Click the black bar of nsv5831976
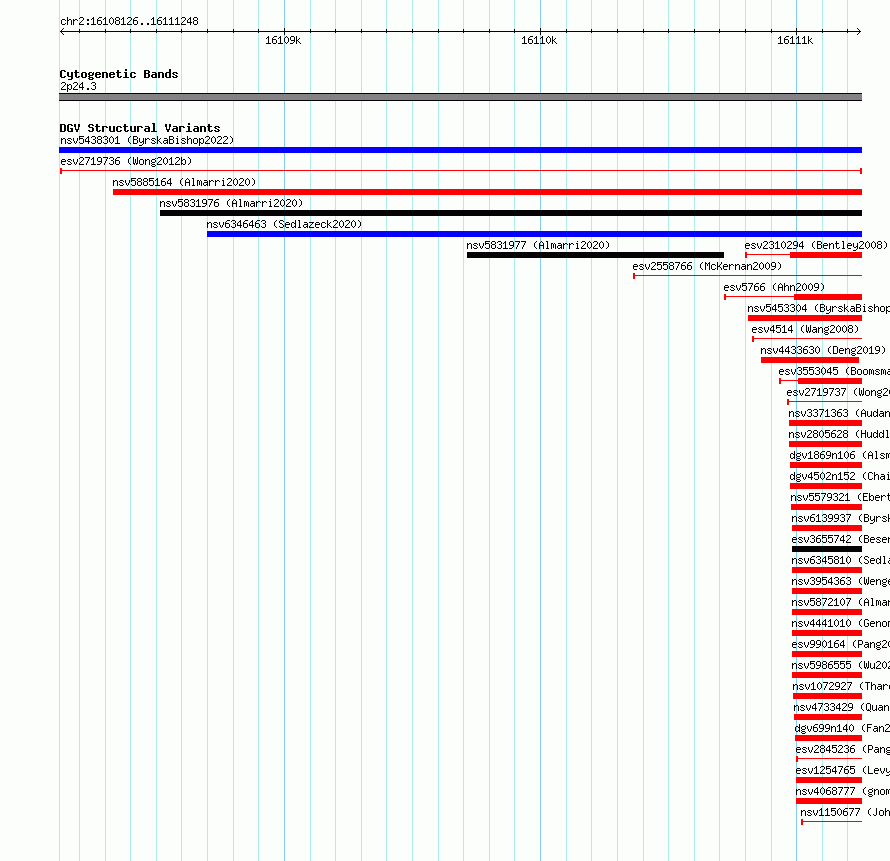Viewport: 890px width, 861px height. 511,213
